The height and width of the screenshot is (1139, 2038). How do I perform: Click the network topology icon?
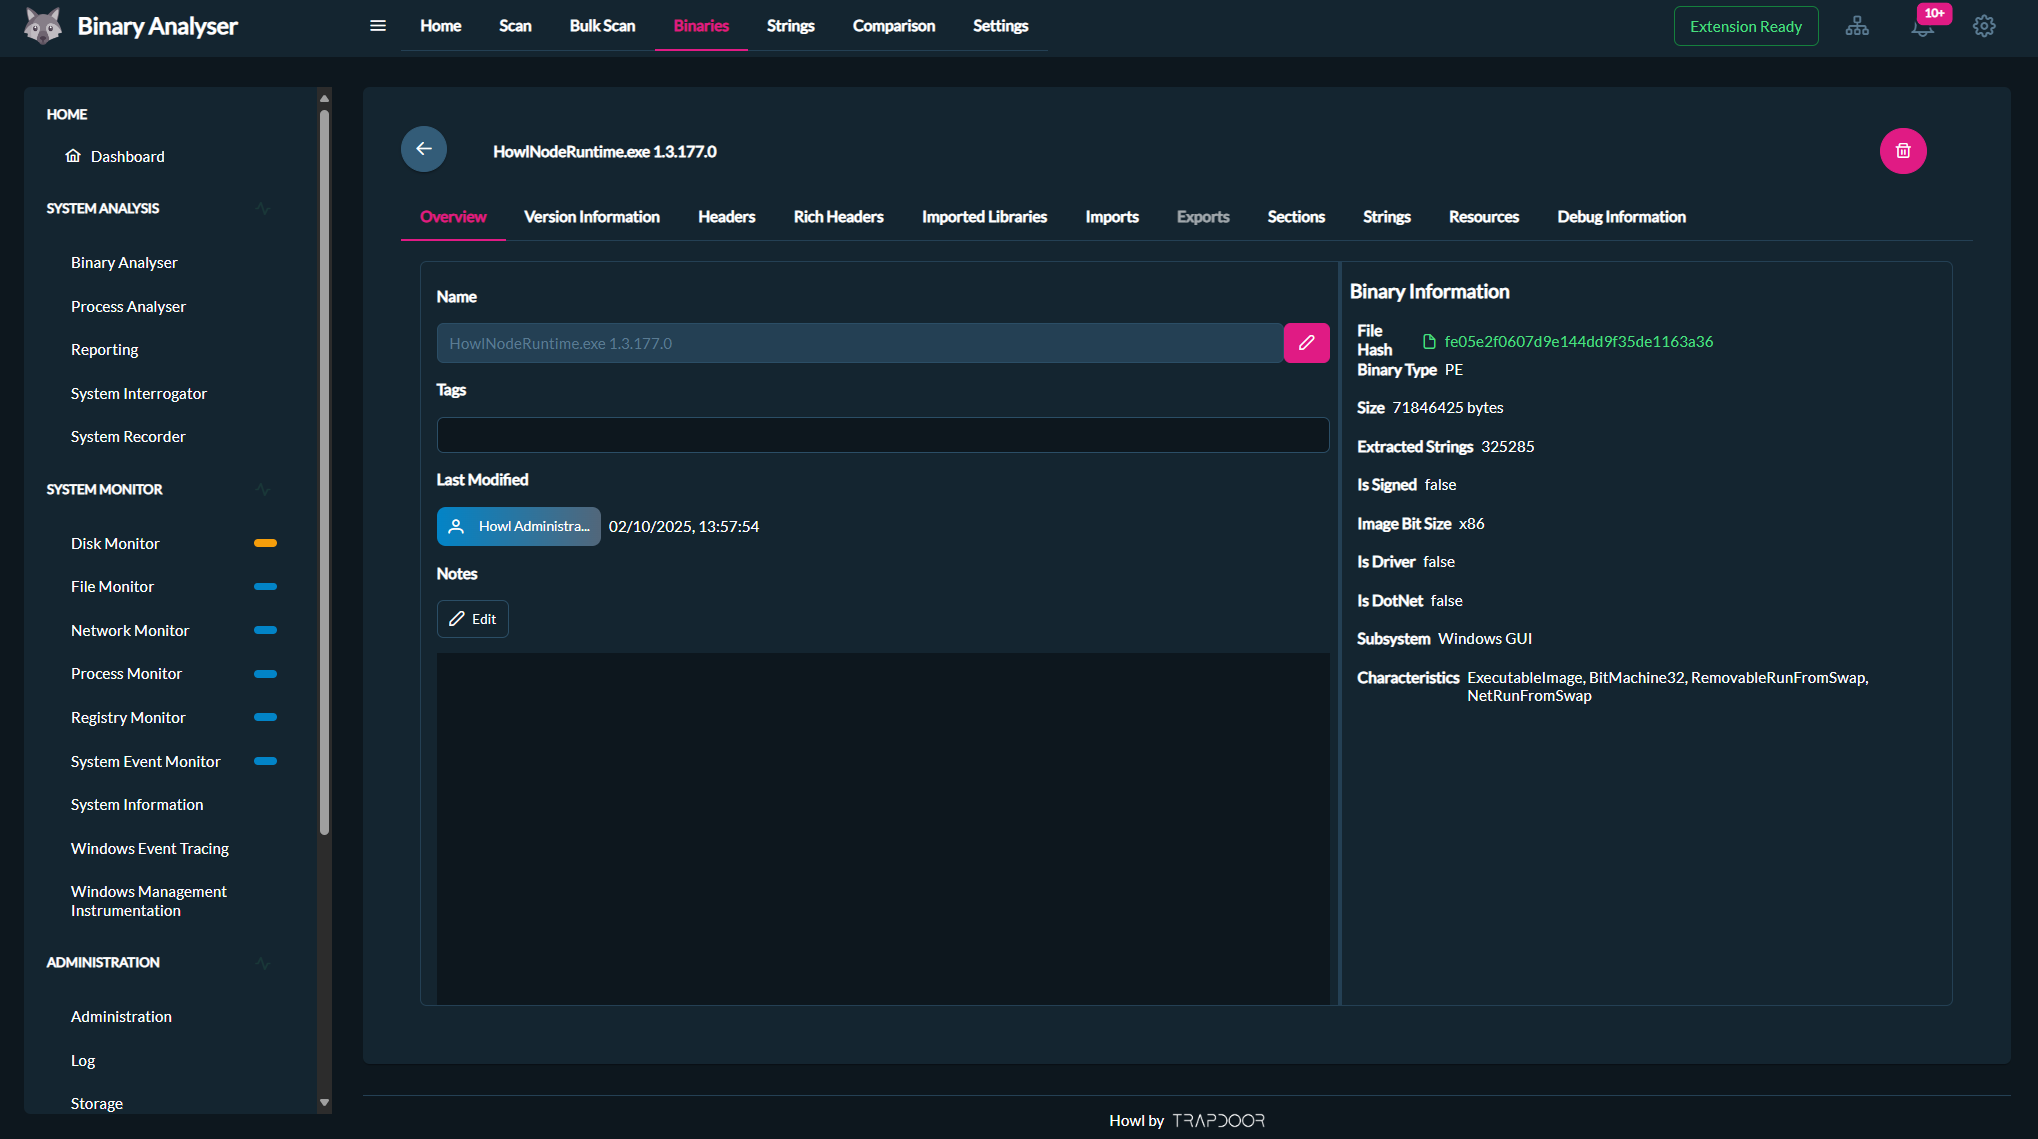tap(1857, 27)
